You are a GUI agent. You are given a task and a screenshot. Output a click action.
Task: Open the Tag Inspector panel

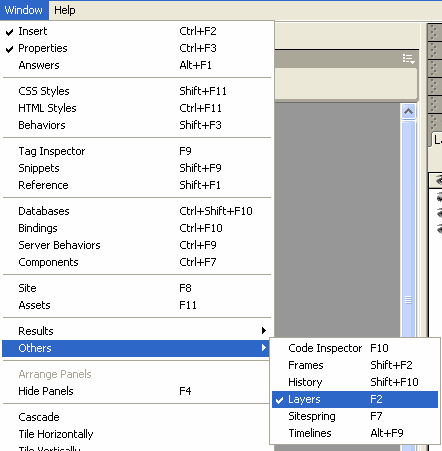coord(137,151)
